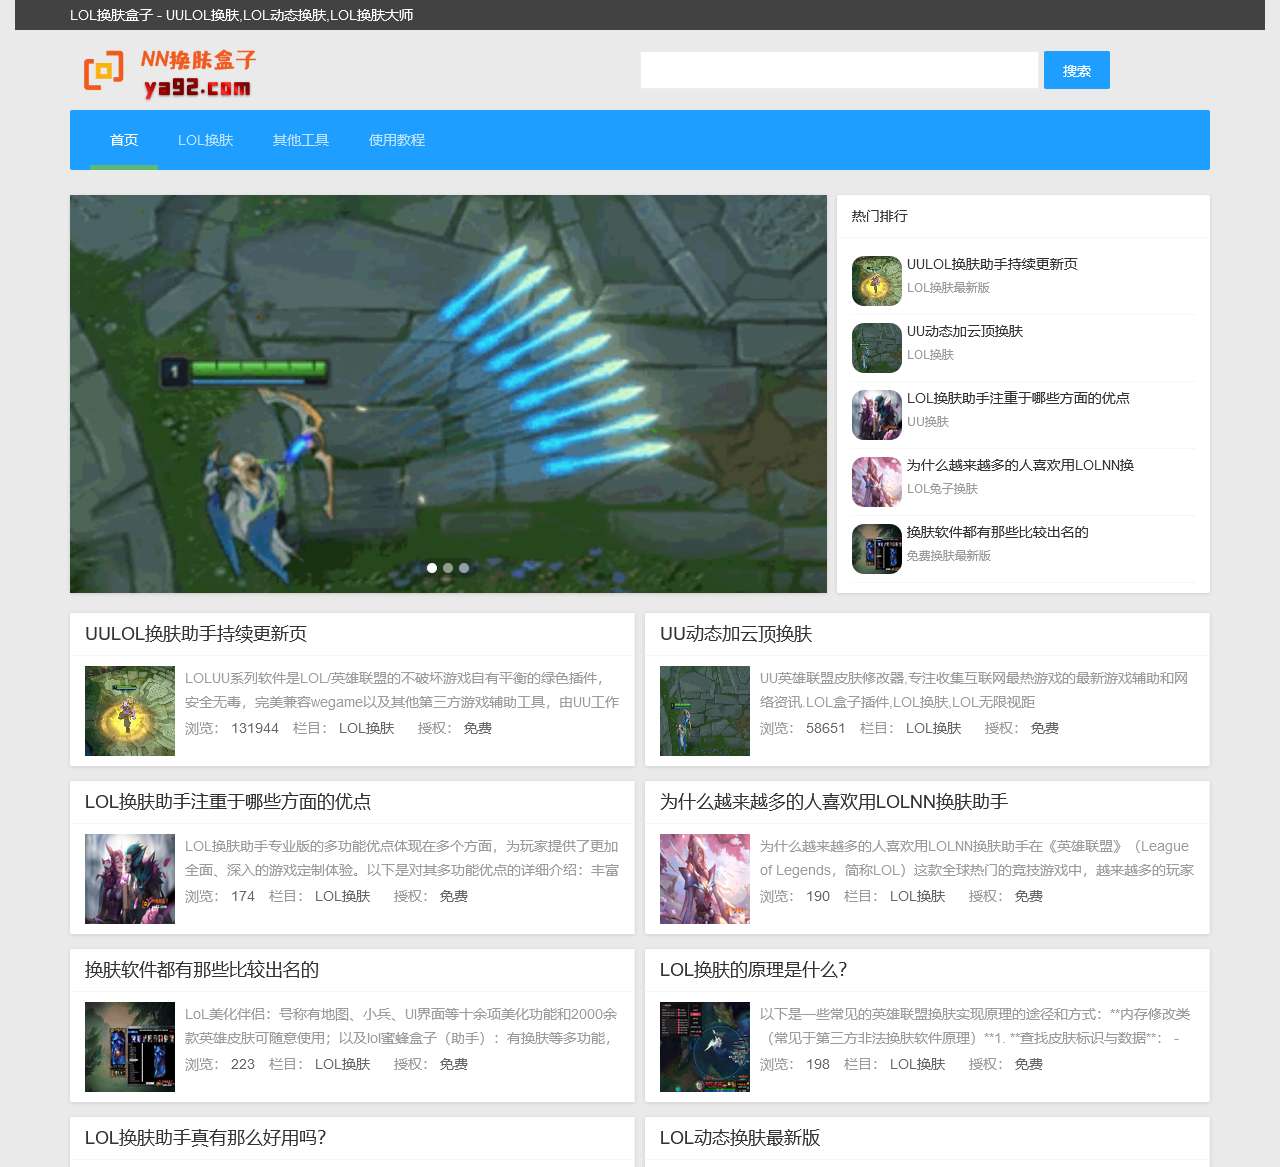Select the first carousel slide dot

tap(432, 568)
